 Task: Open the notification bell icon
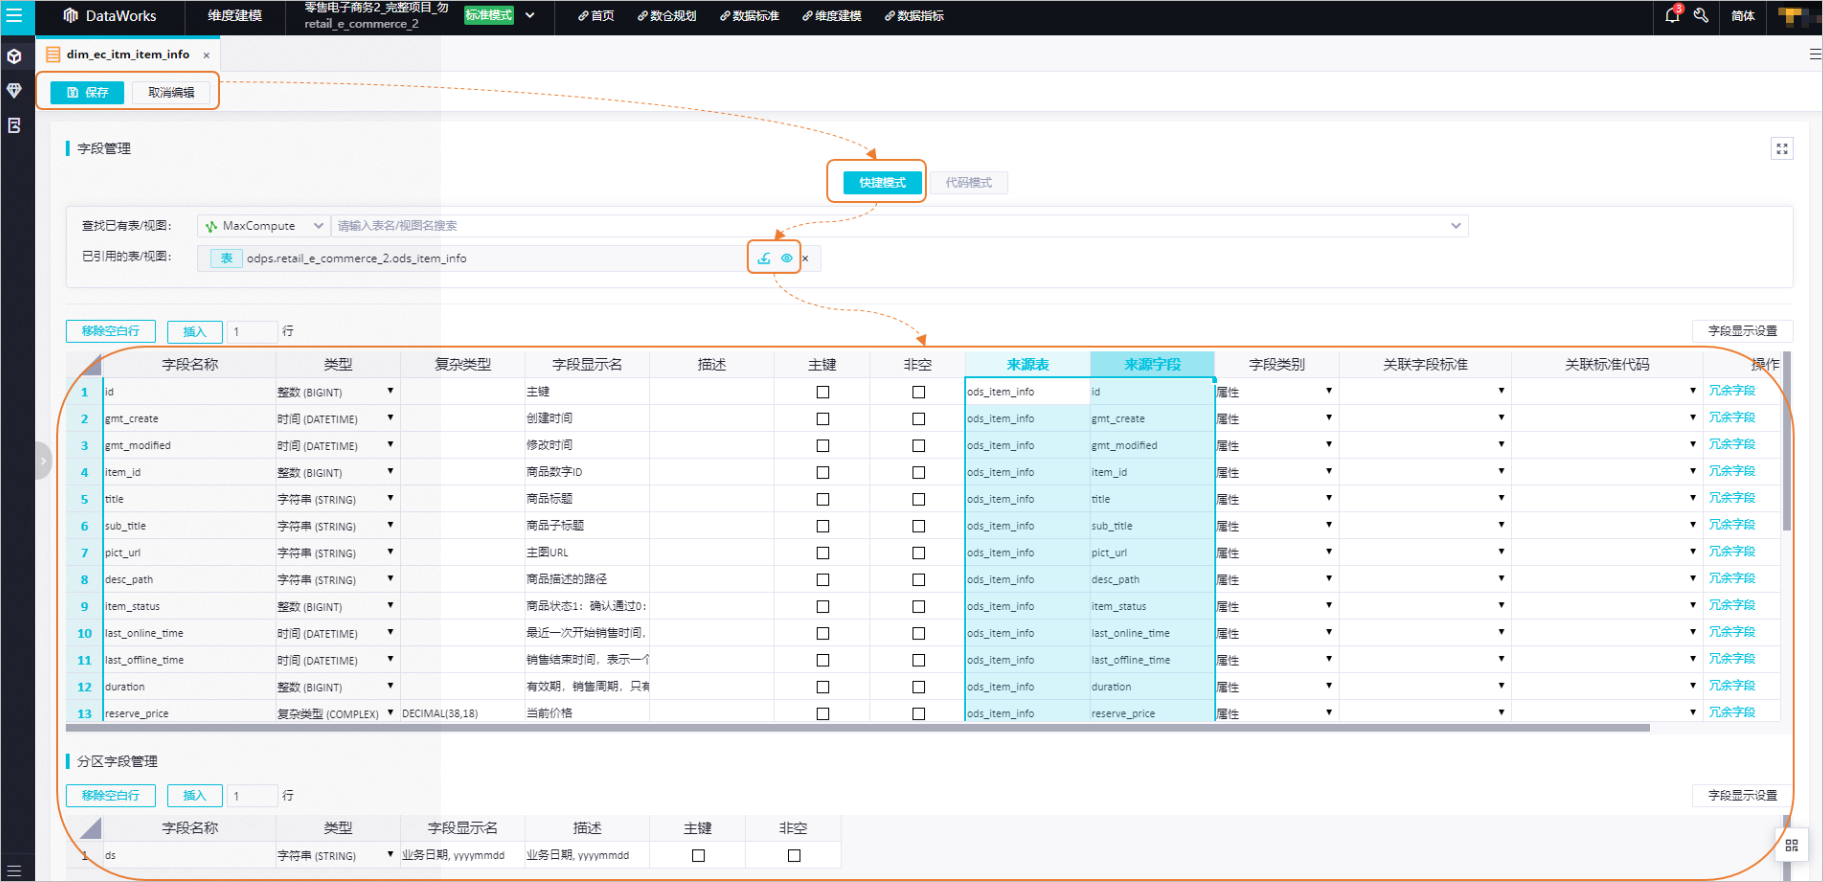1672,15
